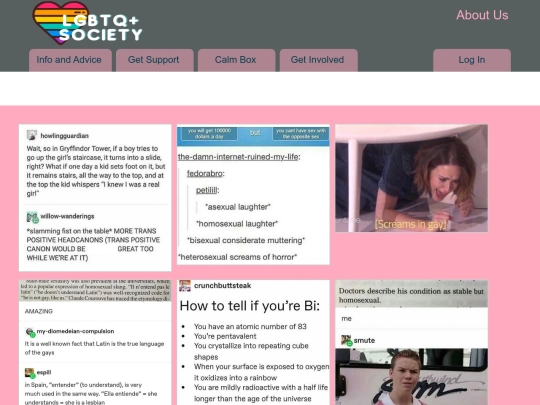This screenshot has height=405, width=540.
Task: Click the Latin book excerpt image
Action: [95, 291]
